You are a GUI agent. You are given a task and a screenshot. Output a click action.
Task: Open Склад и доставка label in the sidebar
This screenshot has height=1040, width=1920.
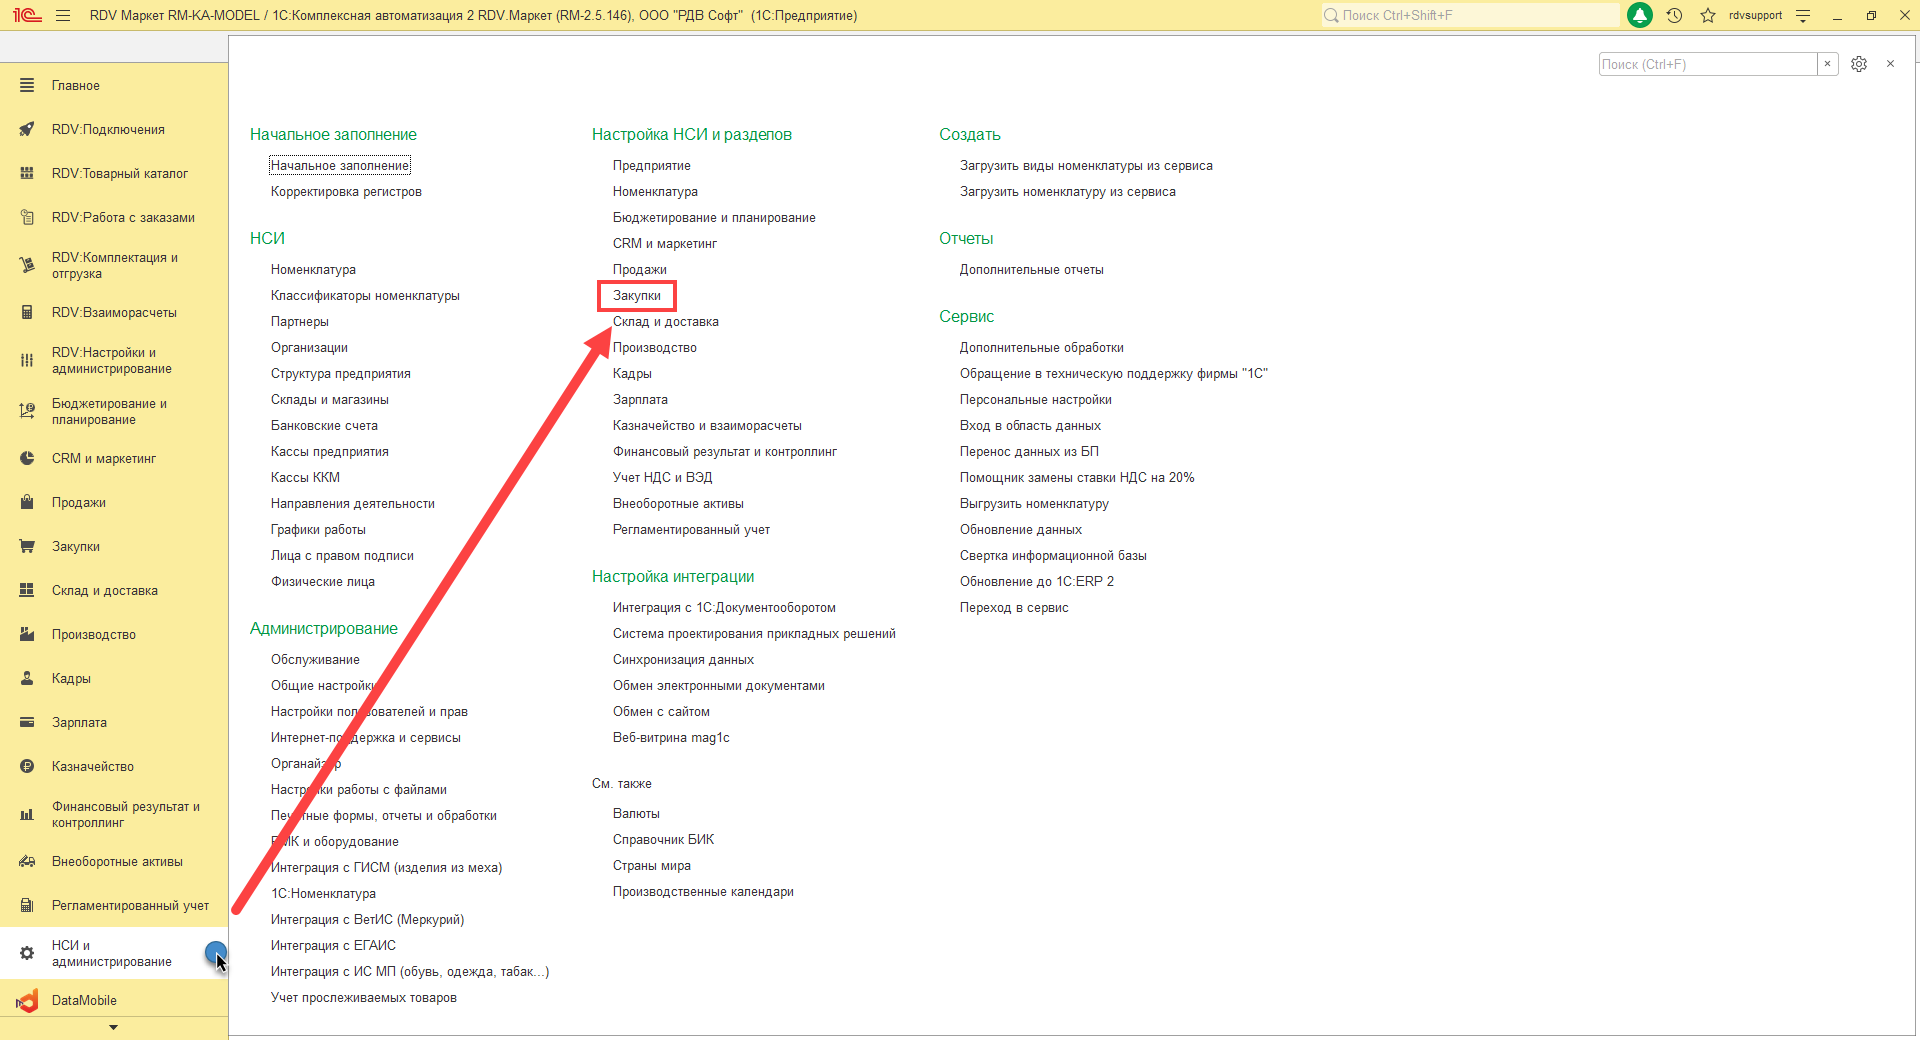point(105,591)
